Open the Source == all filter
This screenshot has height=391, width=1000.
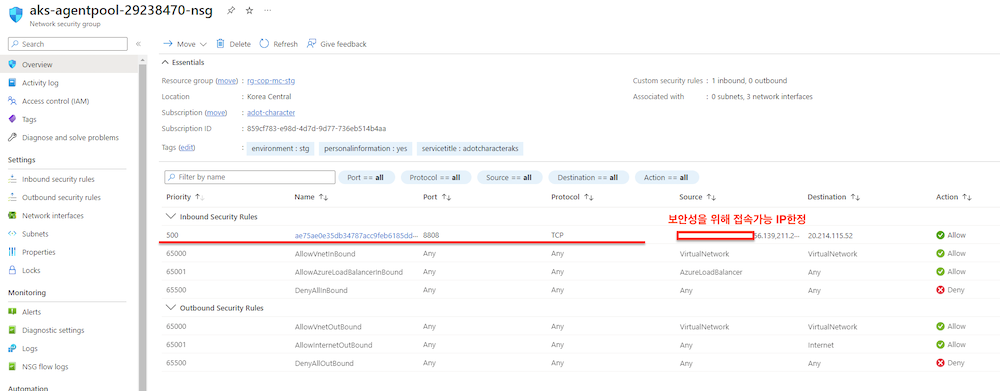pos(509,177)
